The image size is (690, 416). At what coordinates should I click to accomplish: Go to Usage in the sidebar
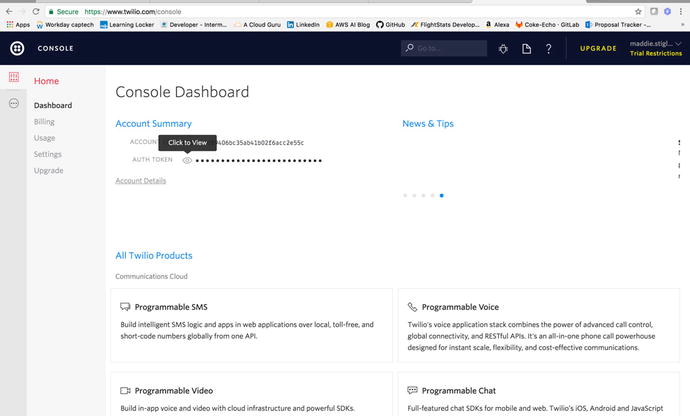point(44,138)
